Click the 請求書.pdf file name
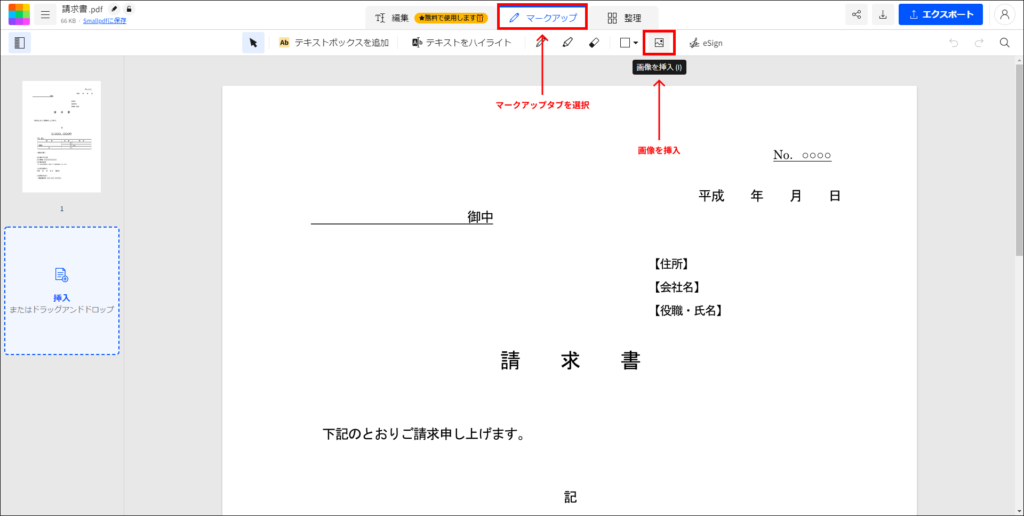The width and height of the screenshot is (1024, 516). coord(82,9)
